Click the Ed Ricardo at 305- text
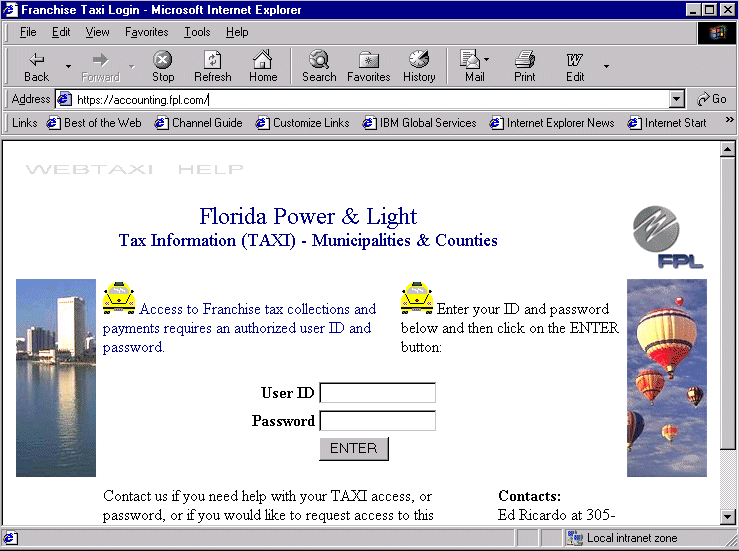Viewport: 739px width, 551px height. tap(556, 515)
